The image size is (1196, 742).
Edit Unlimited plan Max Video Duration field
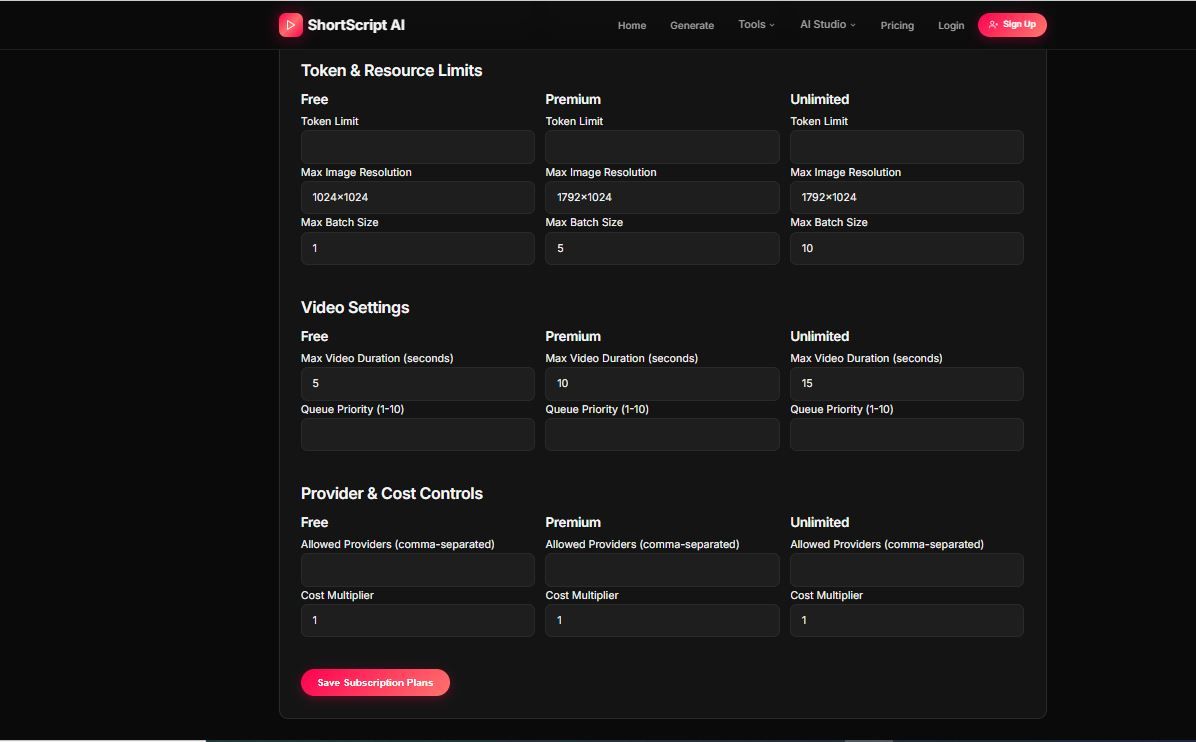906,383
